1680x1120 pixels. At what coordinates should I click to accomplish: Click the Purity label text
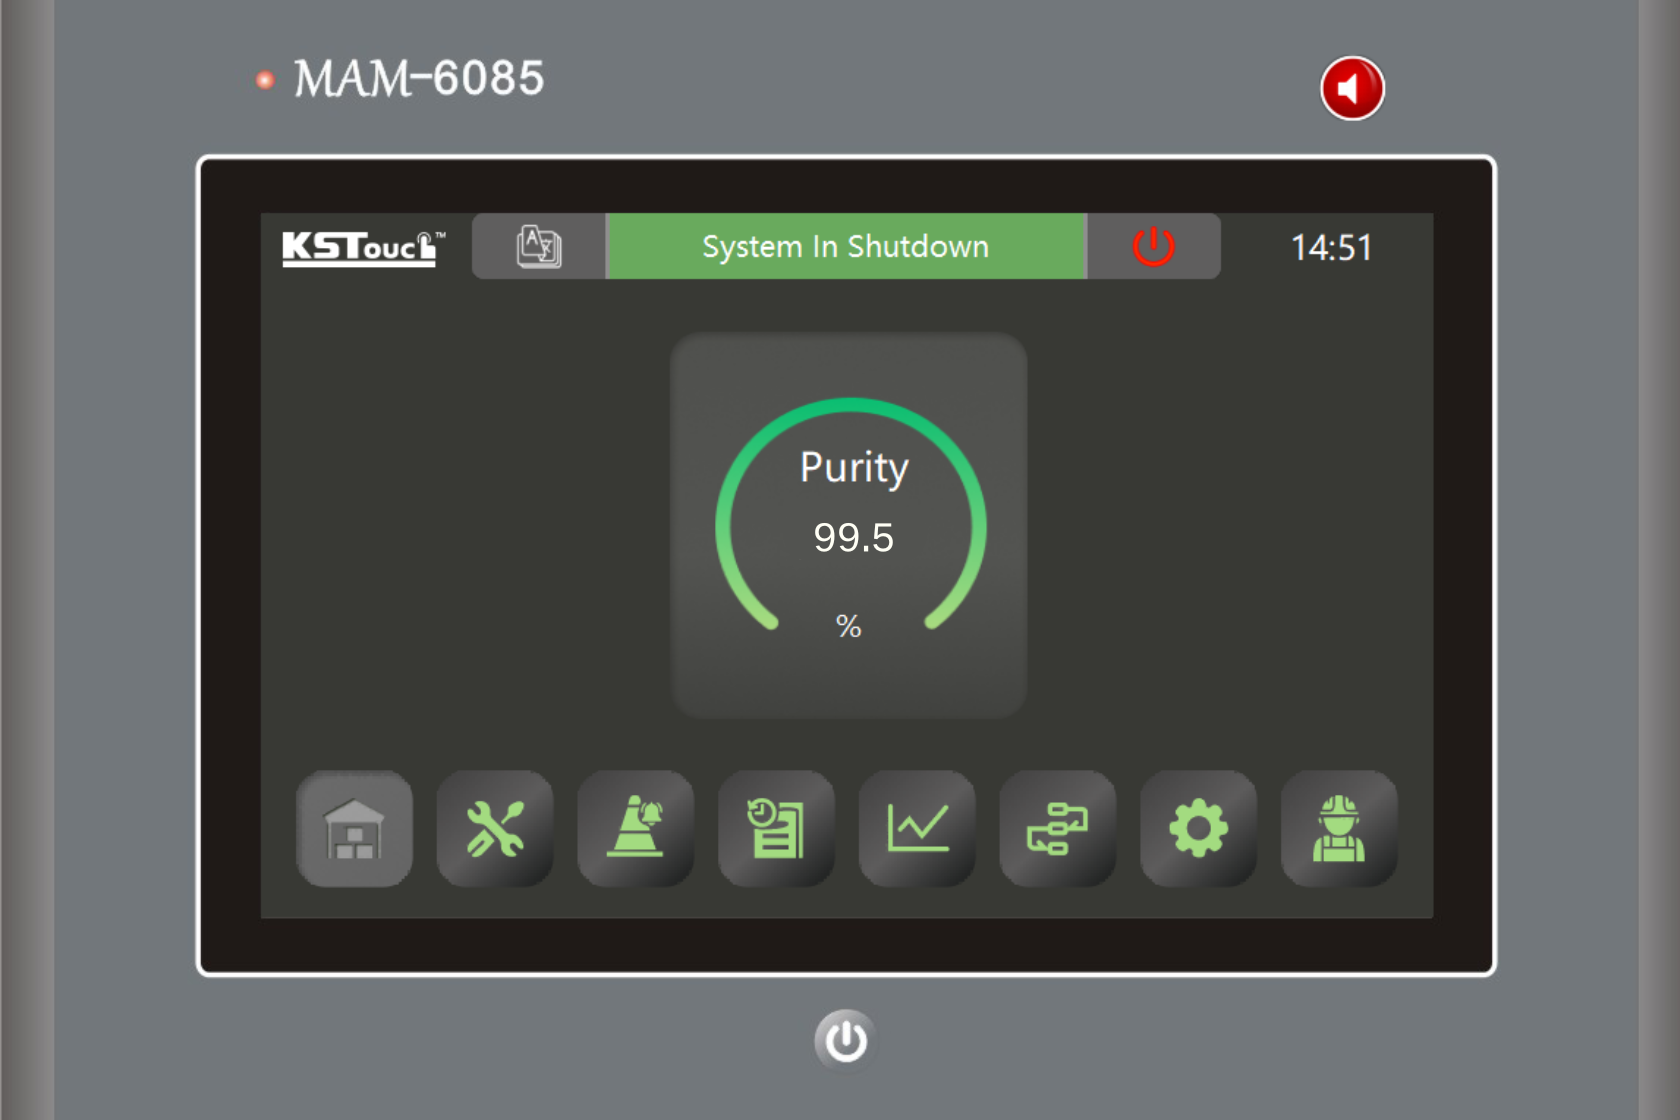(x=854, y=468)
